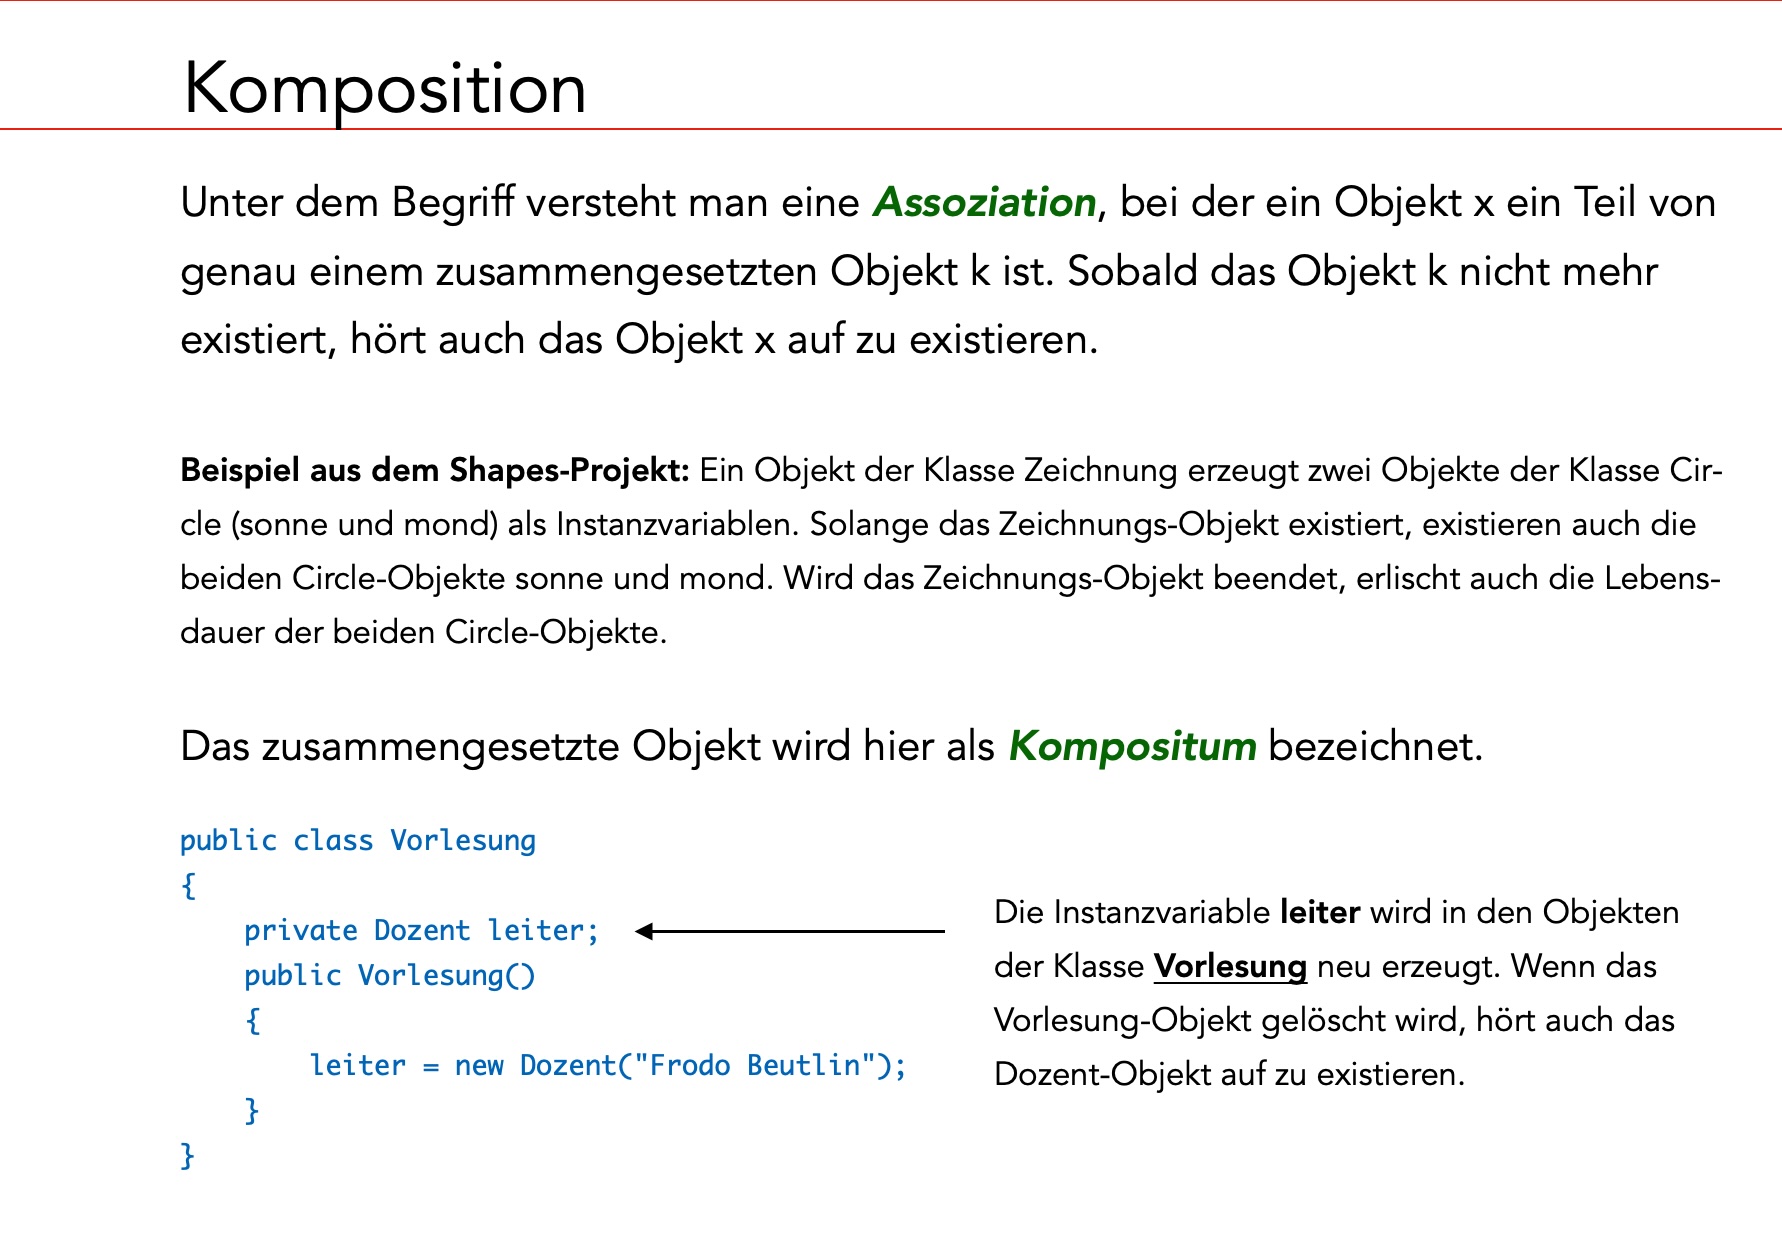Viewport: 1782px width, 1250px height.
Task: Click the opening brace after the class declaration
Action: pos(188,886)
